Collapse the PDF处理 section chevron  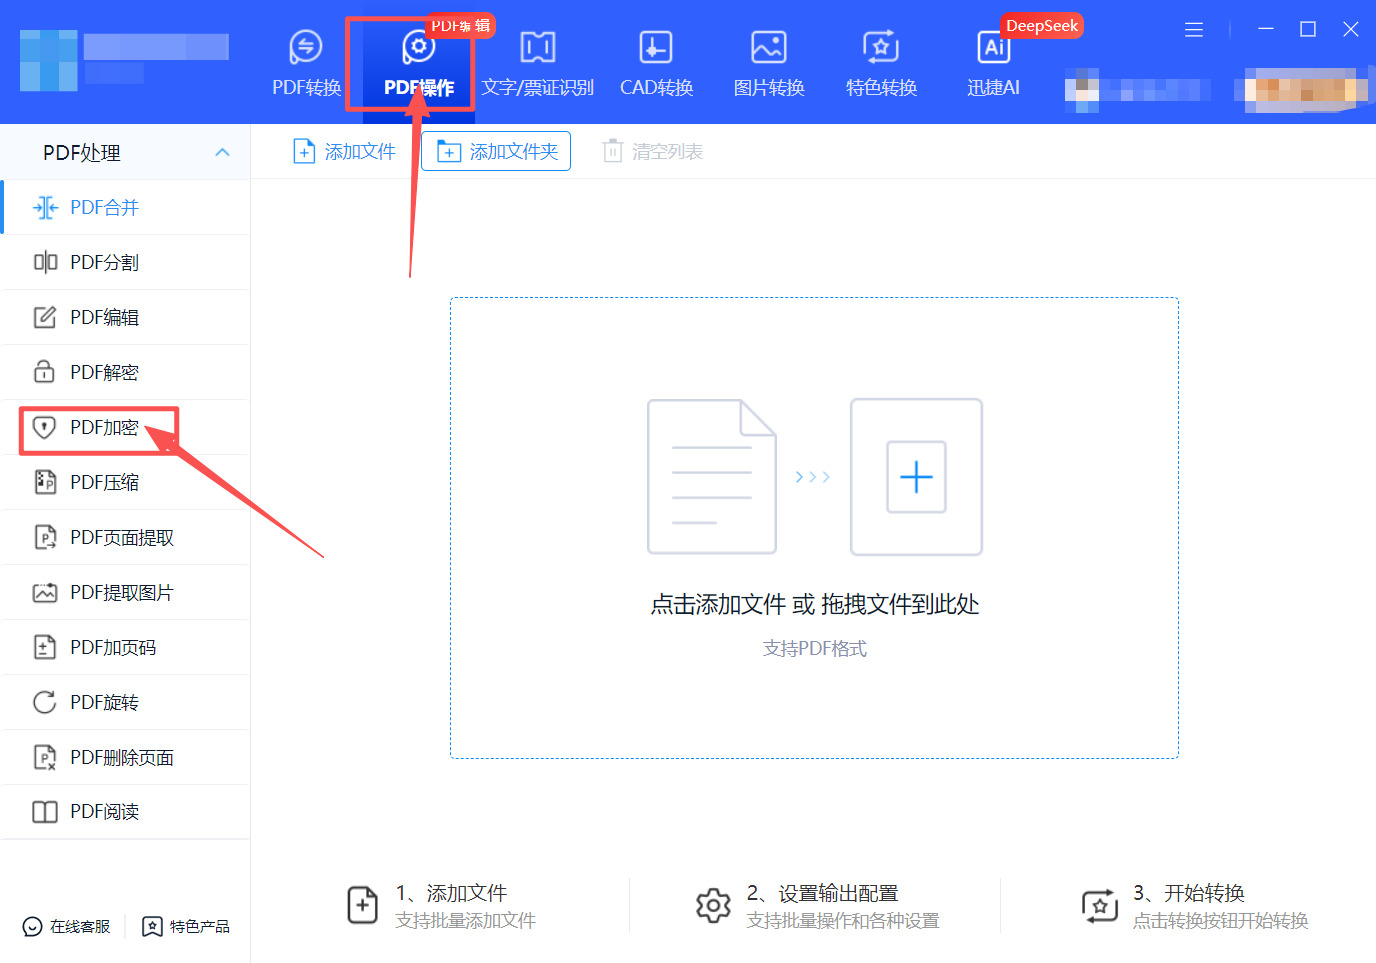click(x=222, y=152)
